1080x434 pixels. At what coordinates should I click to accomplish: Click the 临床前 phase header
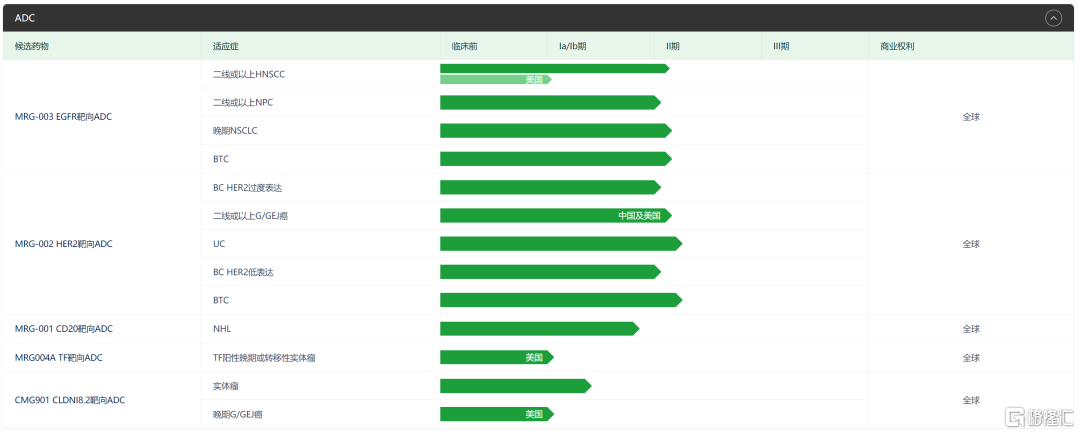[464, 46]
